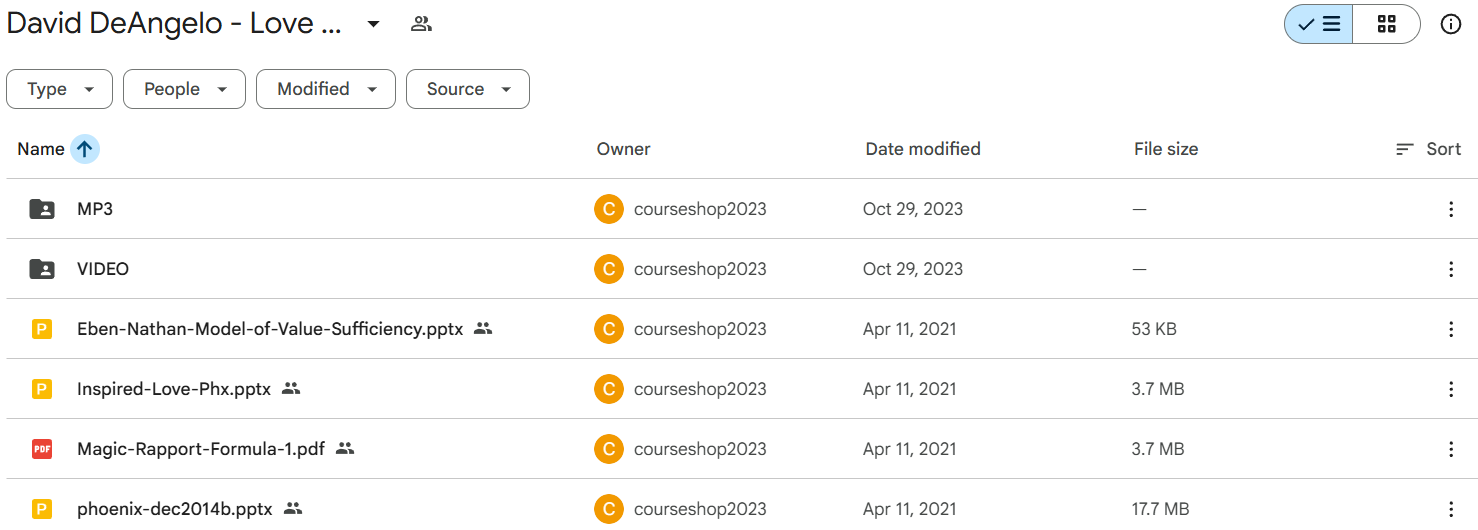Switch to list layout view

click(1319, 25)
